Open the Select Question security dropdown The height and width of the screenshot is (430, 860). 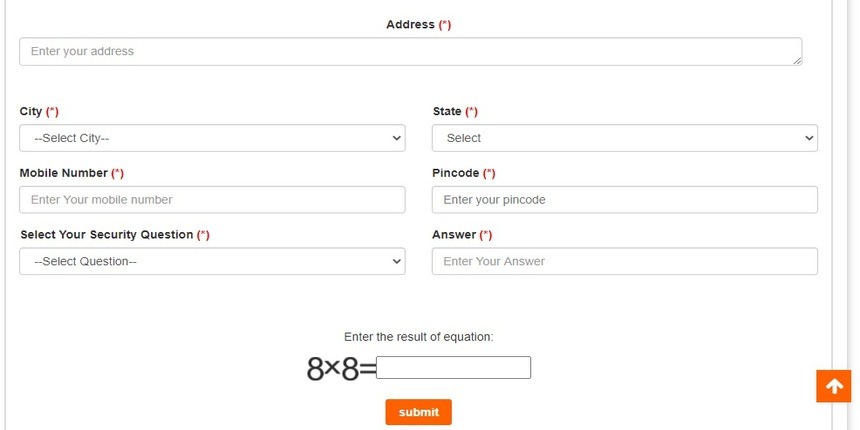pyautogui.click(x=212, y=261)
